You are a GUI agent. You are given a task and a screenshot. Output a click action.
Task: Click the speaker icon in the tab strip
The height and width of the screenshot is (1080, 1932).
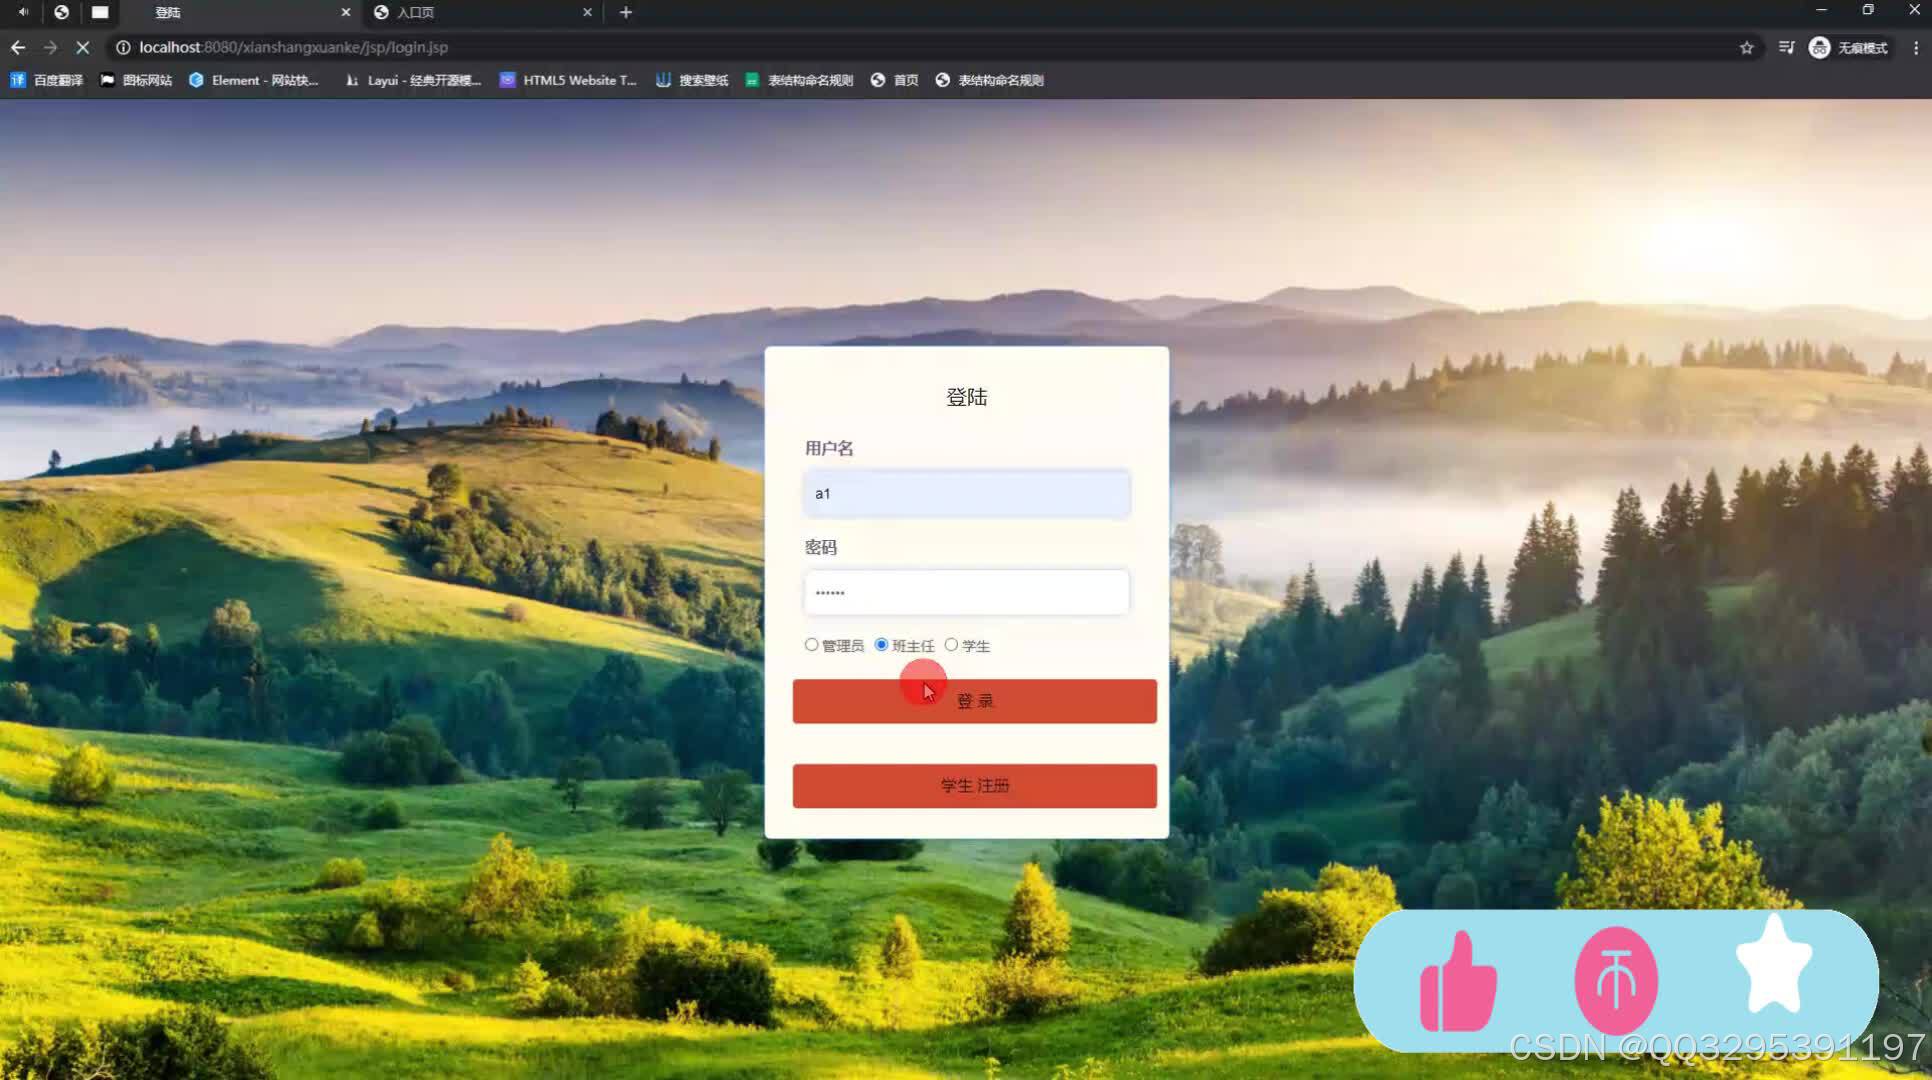23,12
